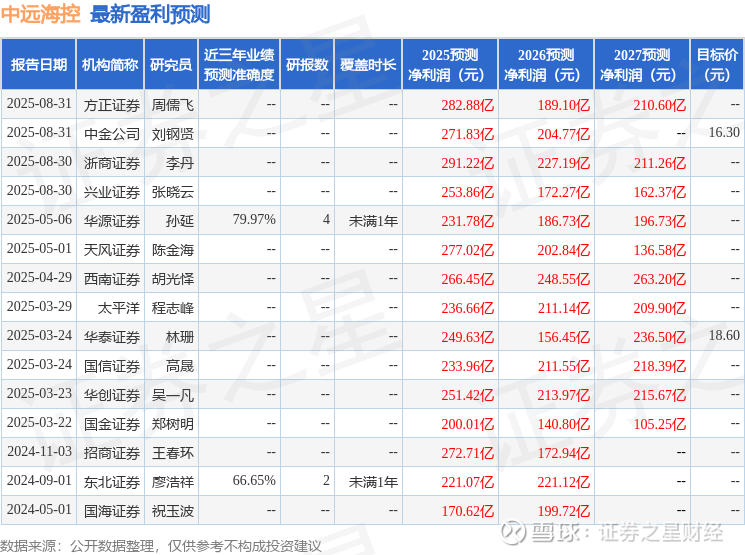This screenshot has width=745, height=555.
Task: Click the 2025预测净利润 column header
Action: tap(450, 65)
